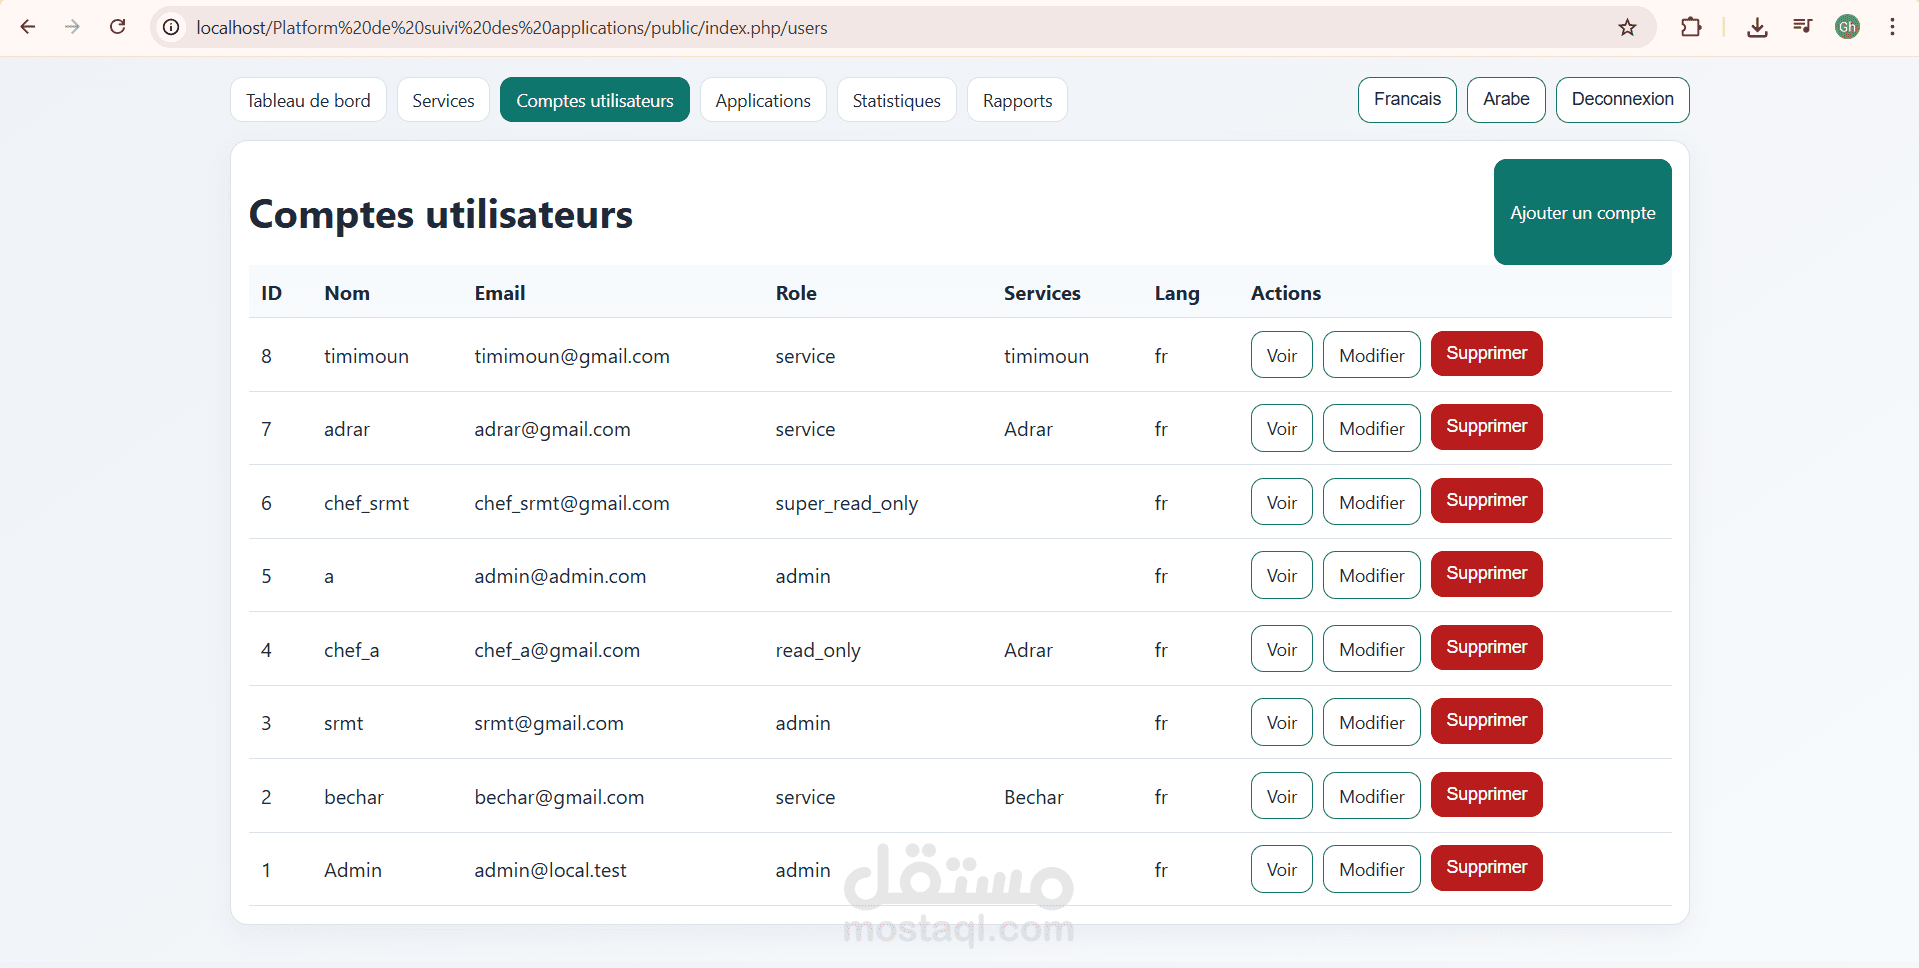Open the media playback controls icon
Screen dimensions: 1919x968
(1802, 27)
